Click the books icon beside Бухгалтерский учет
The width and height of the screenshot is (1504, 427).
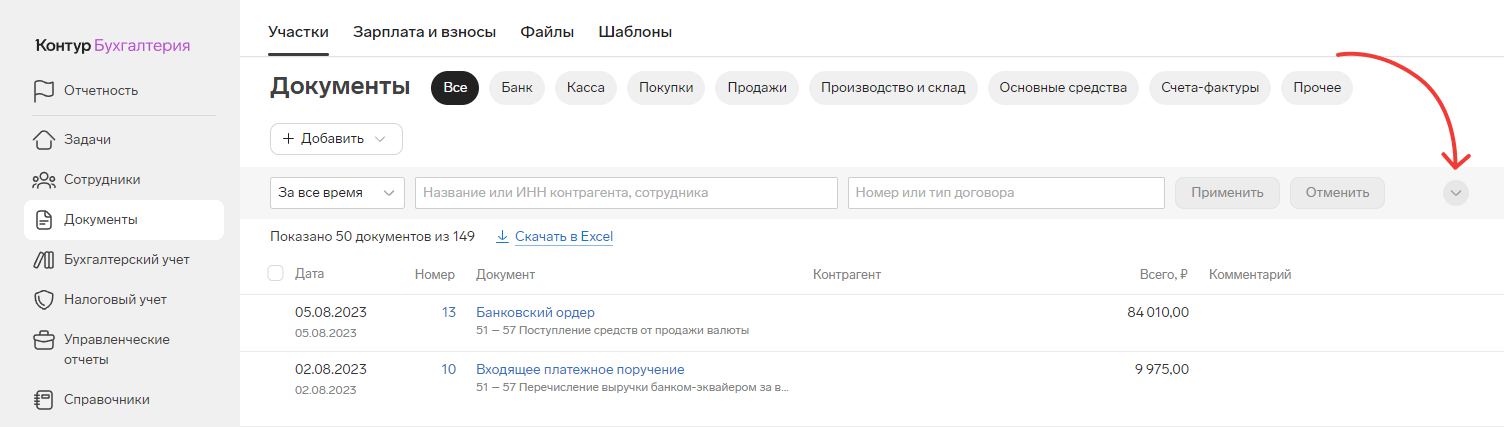point(43,259)
